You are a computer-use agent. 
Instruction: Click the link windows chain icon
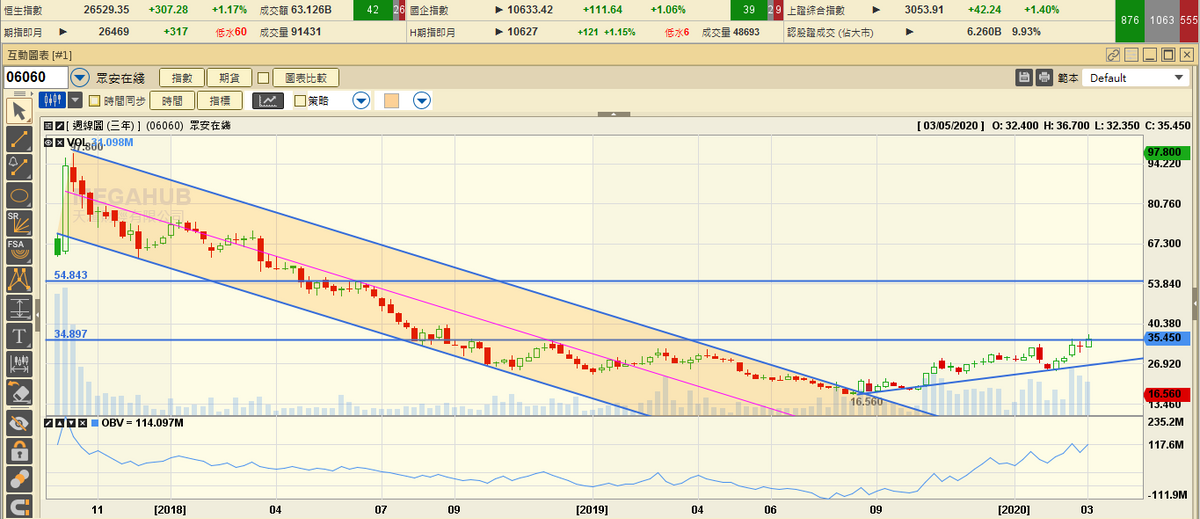pos(1113,55)
